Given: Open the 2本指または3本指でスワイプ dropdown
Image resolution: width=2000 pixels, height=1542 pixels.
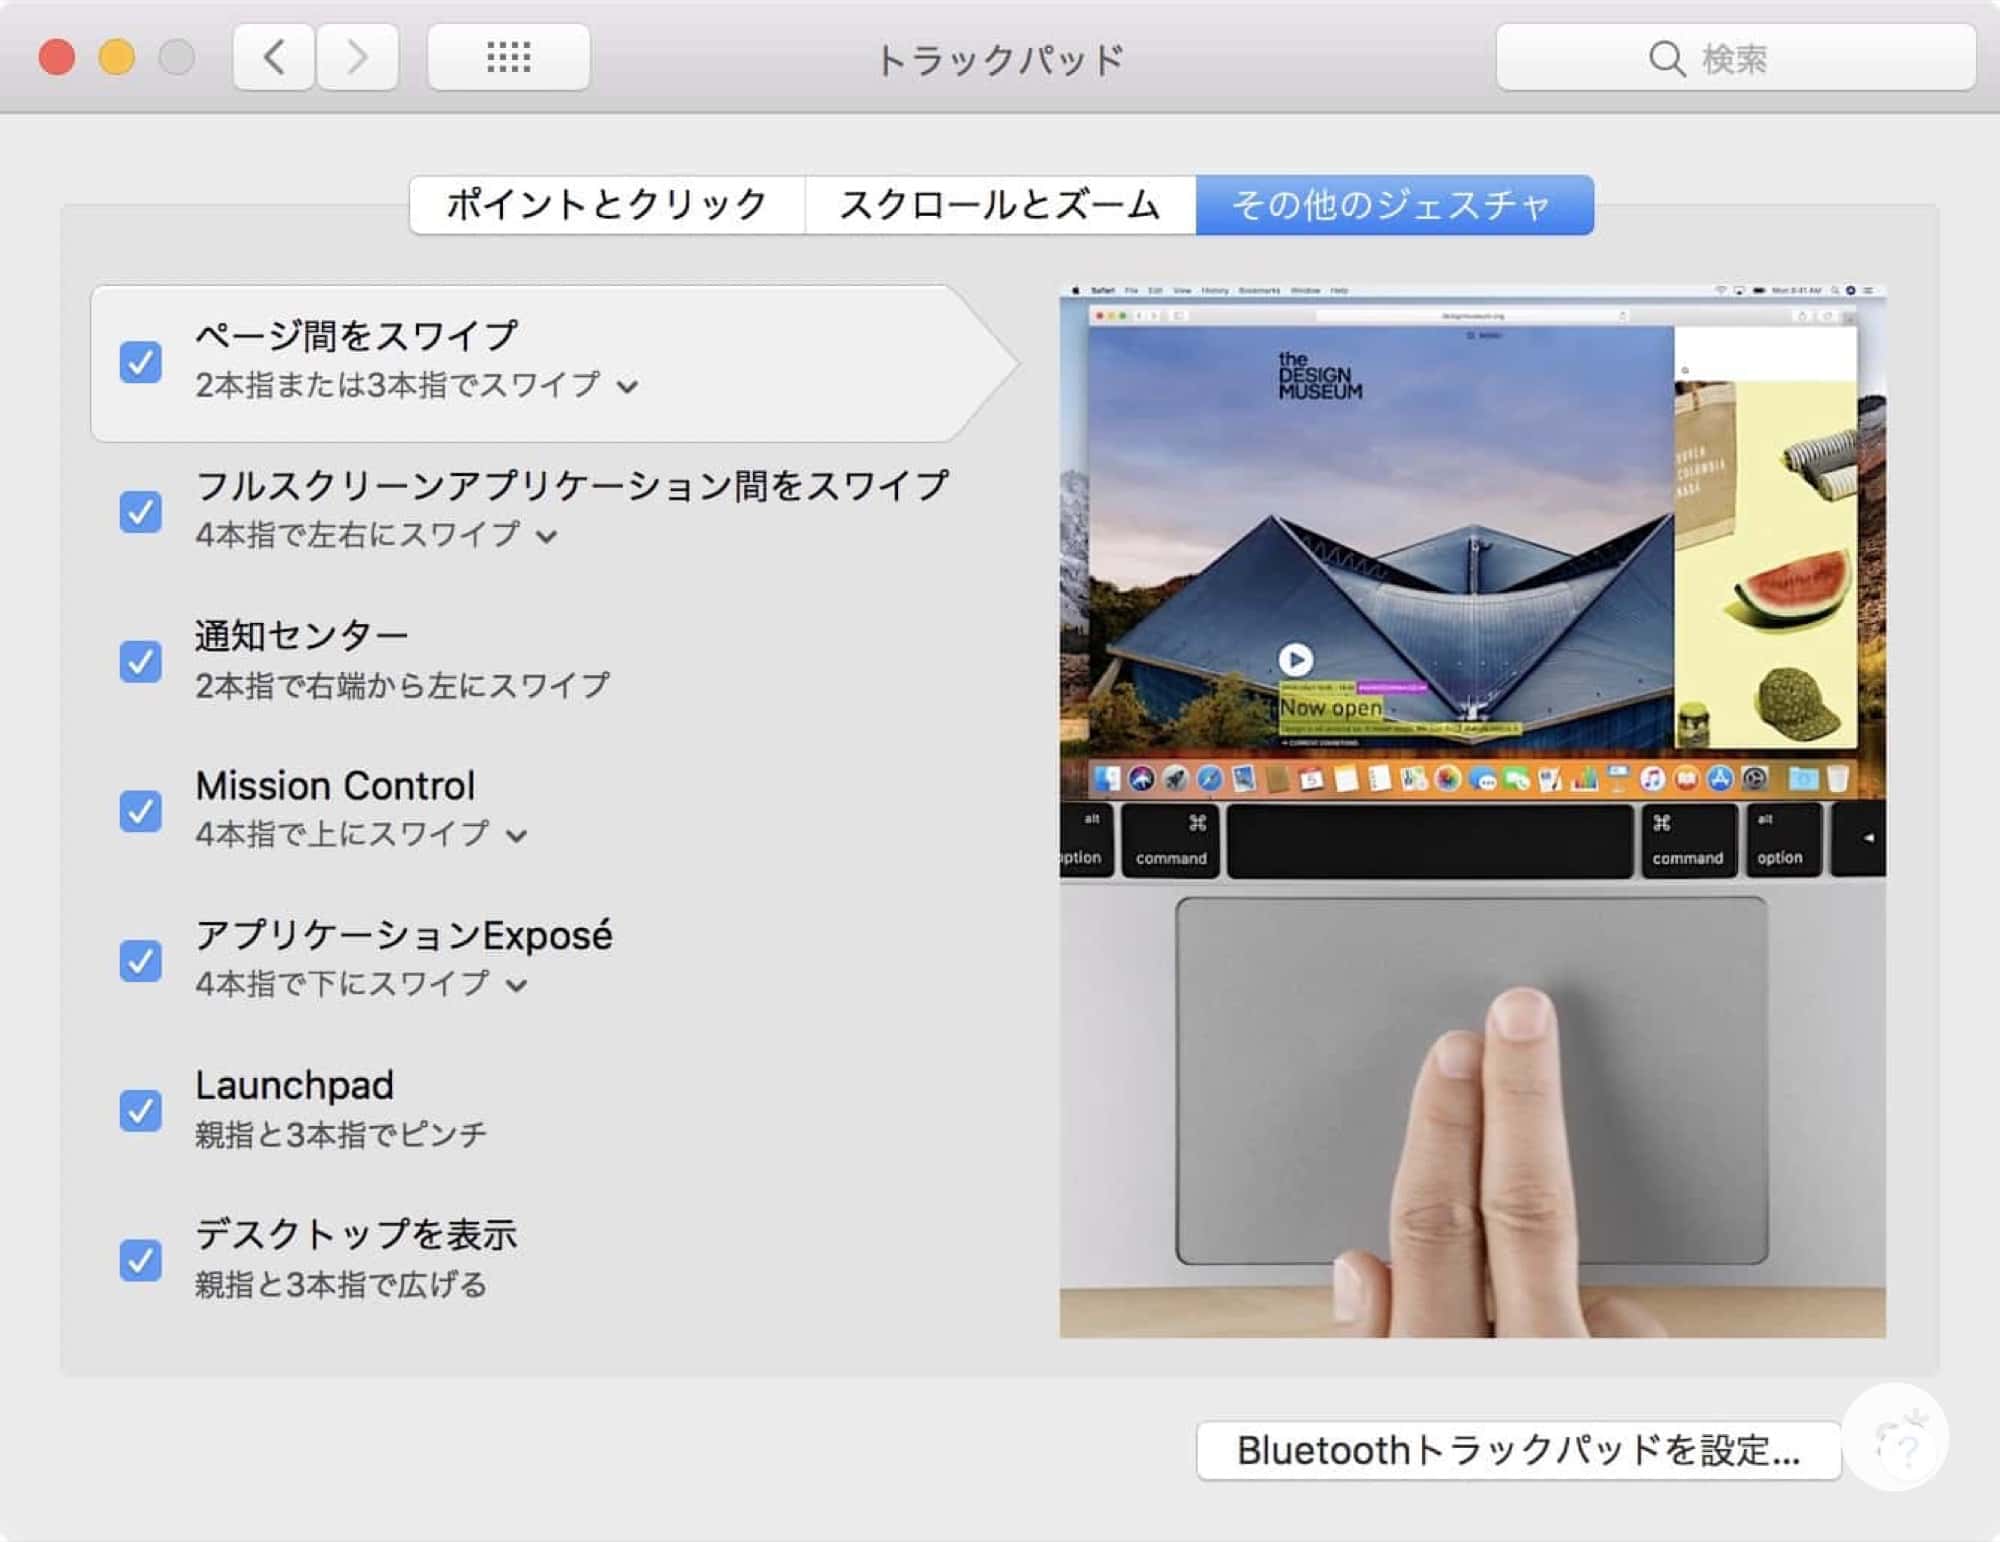Looking at the screenshot, I should [x=416, y=385].
